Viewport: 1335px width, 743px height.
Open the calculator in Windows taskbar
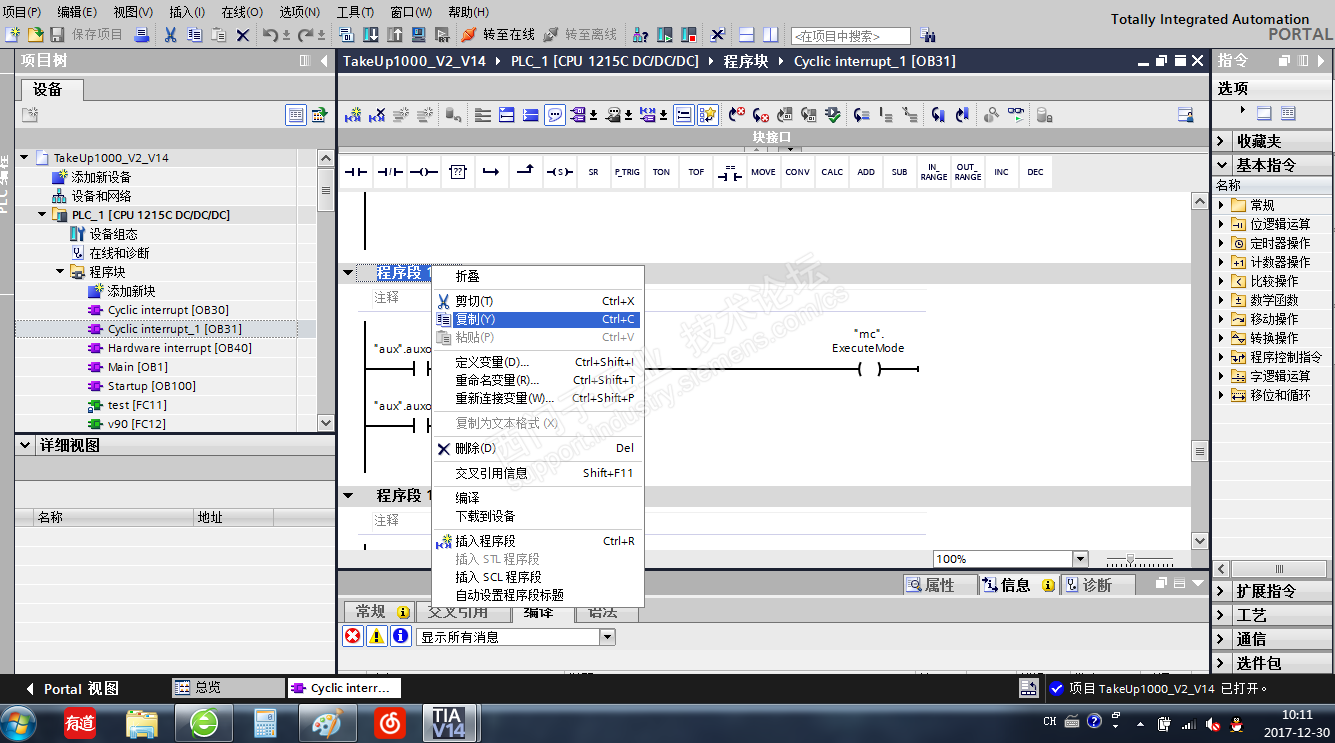coord(265,722)
